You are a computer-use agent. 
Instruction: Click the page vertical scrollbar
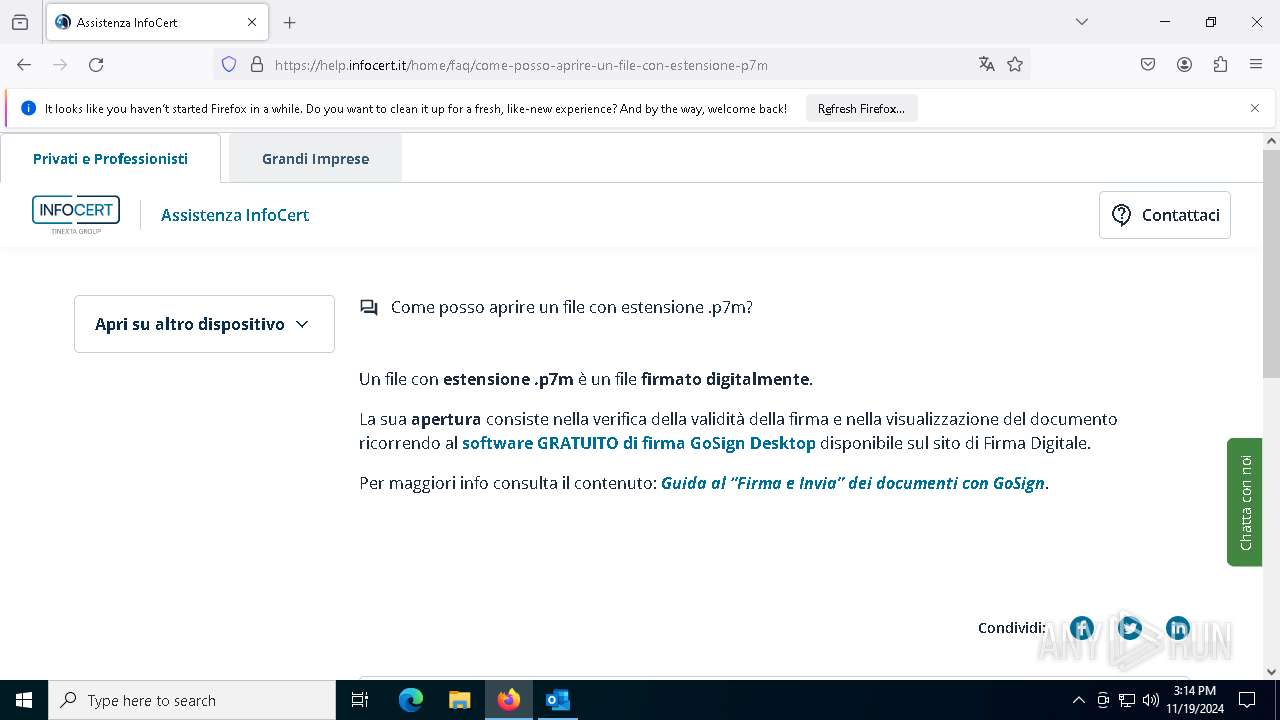click(x=1271, y=264)
